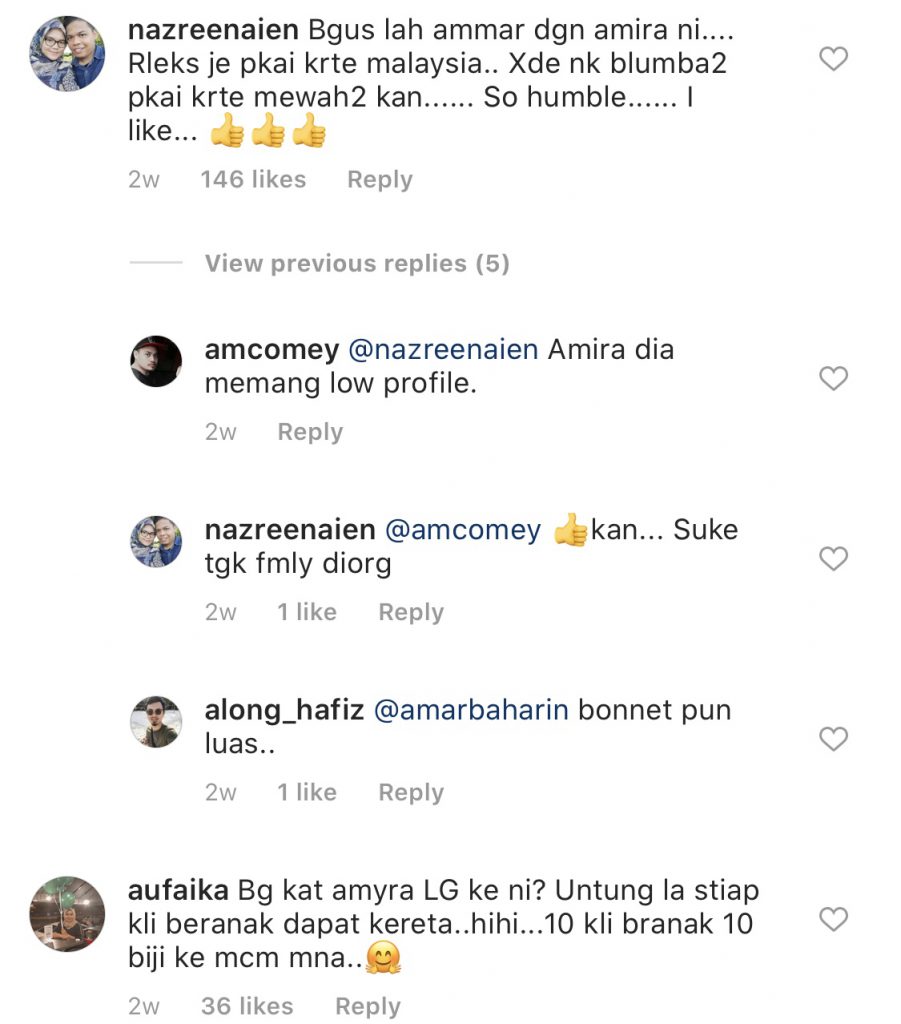Reply to aufaika's comment
This screenshot has width=901, height=1024.
coord(367,1006)
